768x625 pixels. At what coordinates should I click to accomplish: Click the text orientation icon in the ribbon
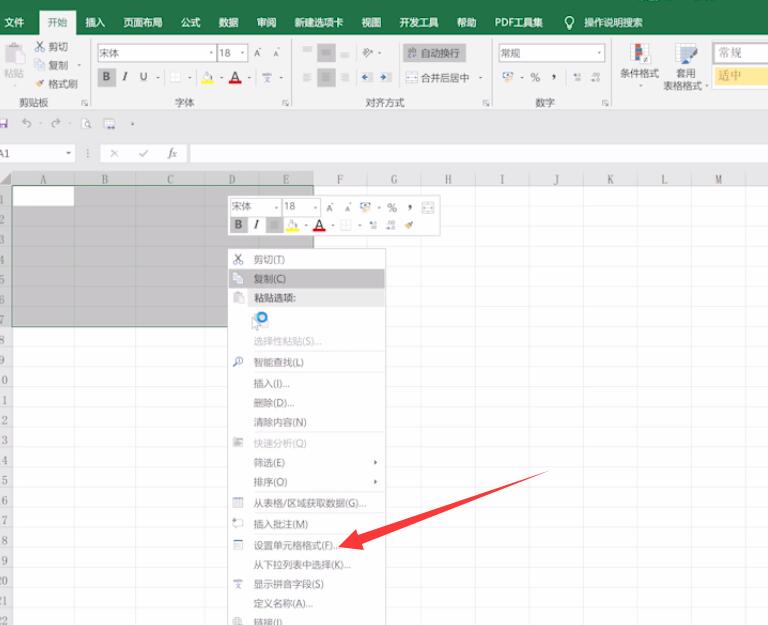click(x=368, y=52)
